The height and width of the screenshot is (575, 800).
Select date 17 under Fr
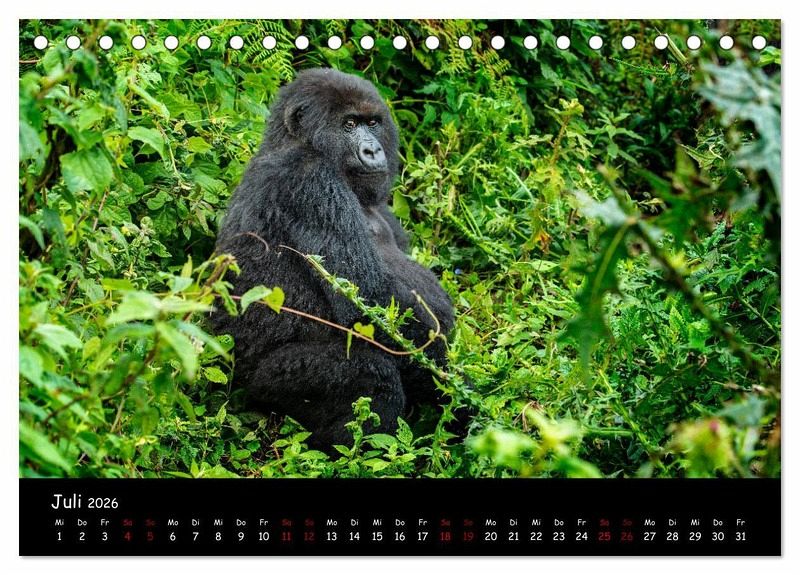[422, 536]
